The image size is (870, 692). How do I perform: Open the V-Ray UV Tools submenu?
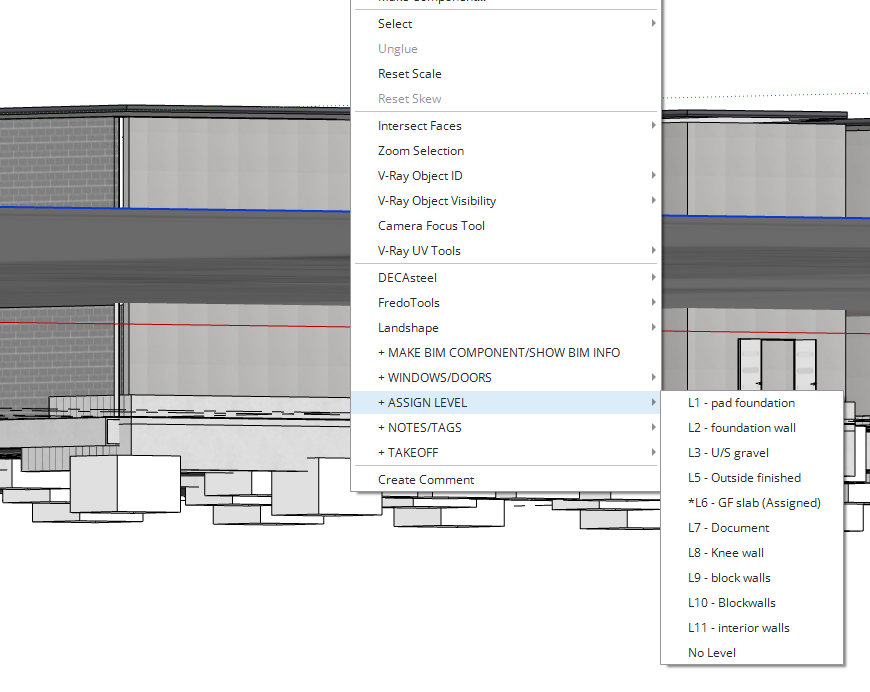pyautogui.click(x=419, y=251)
